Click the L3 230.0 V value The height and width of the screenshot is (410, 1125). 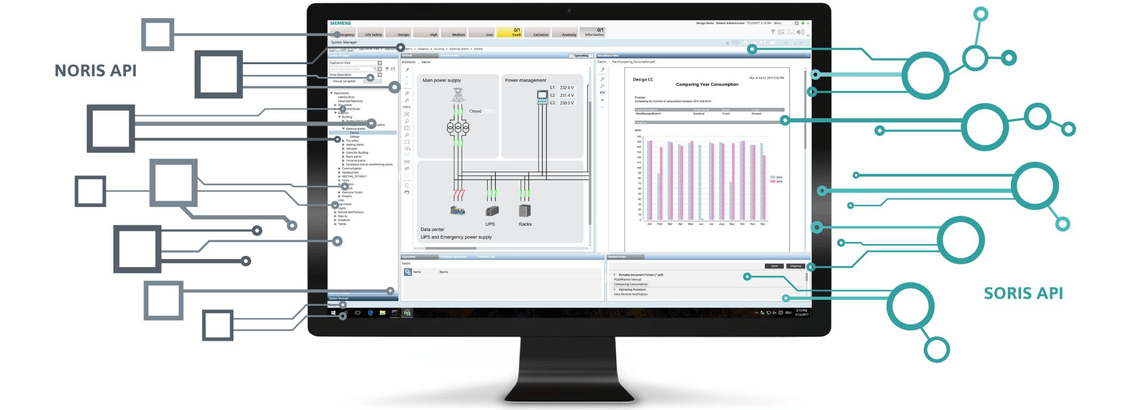coord(568,103)
